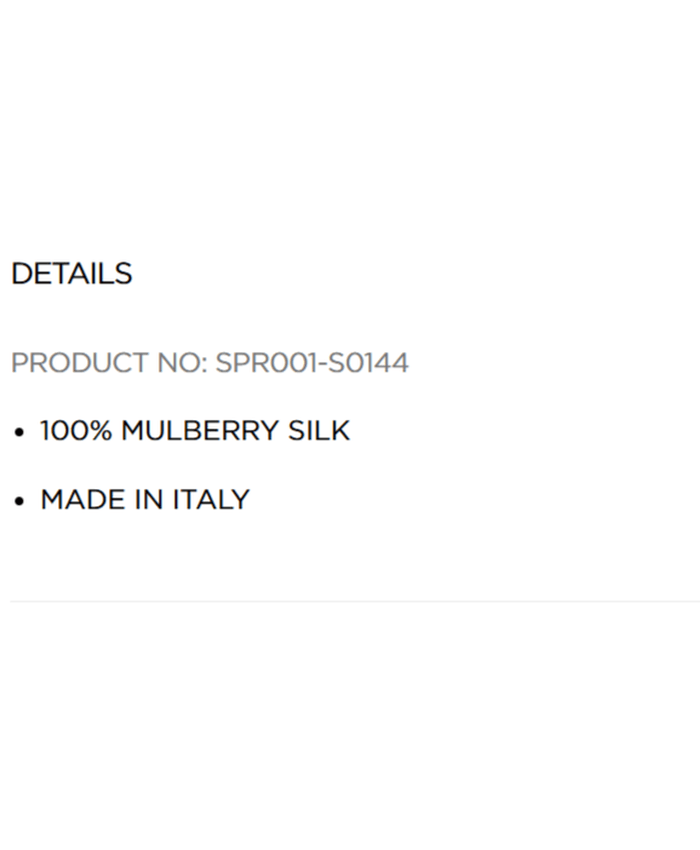Click the letter D starting DETAILS
Image resolution: width=700 pixels, height=850 pixels.
20,274
